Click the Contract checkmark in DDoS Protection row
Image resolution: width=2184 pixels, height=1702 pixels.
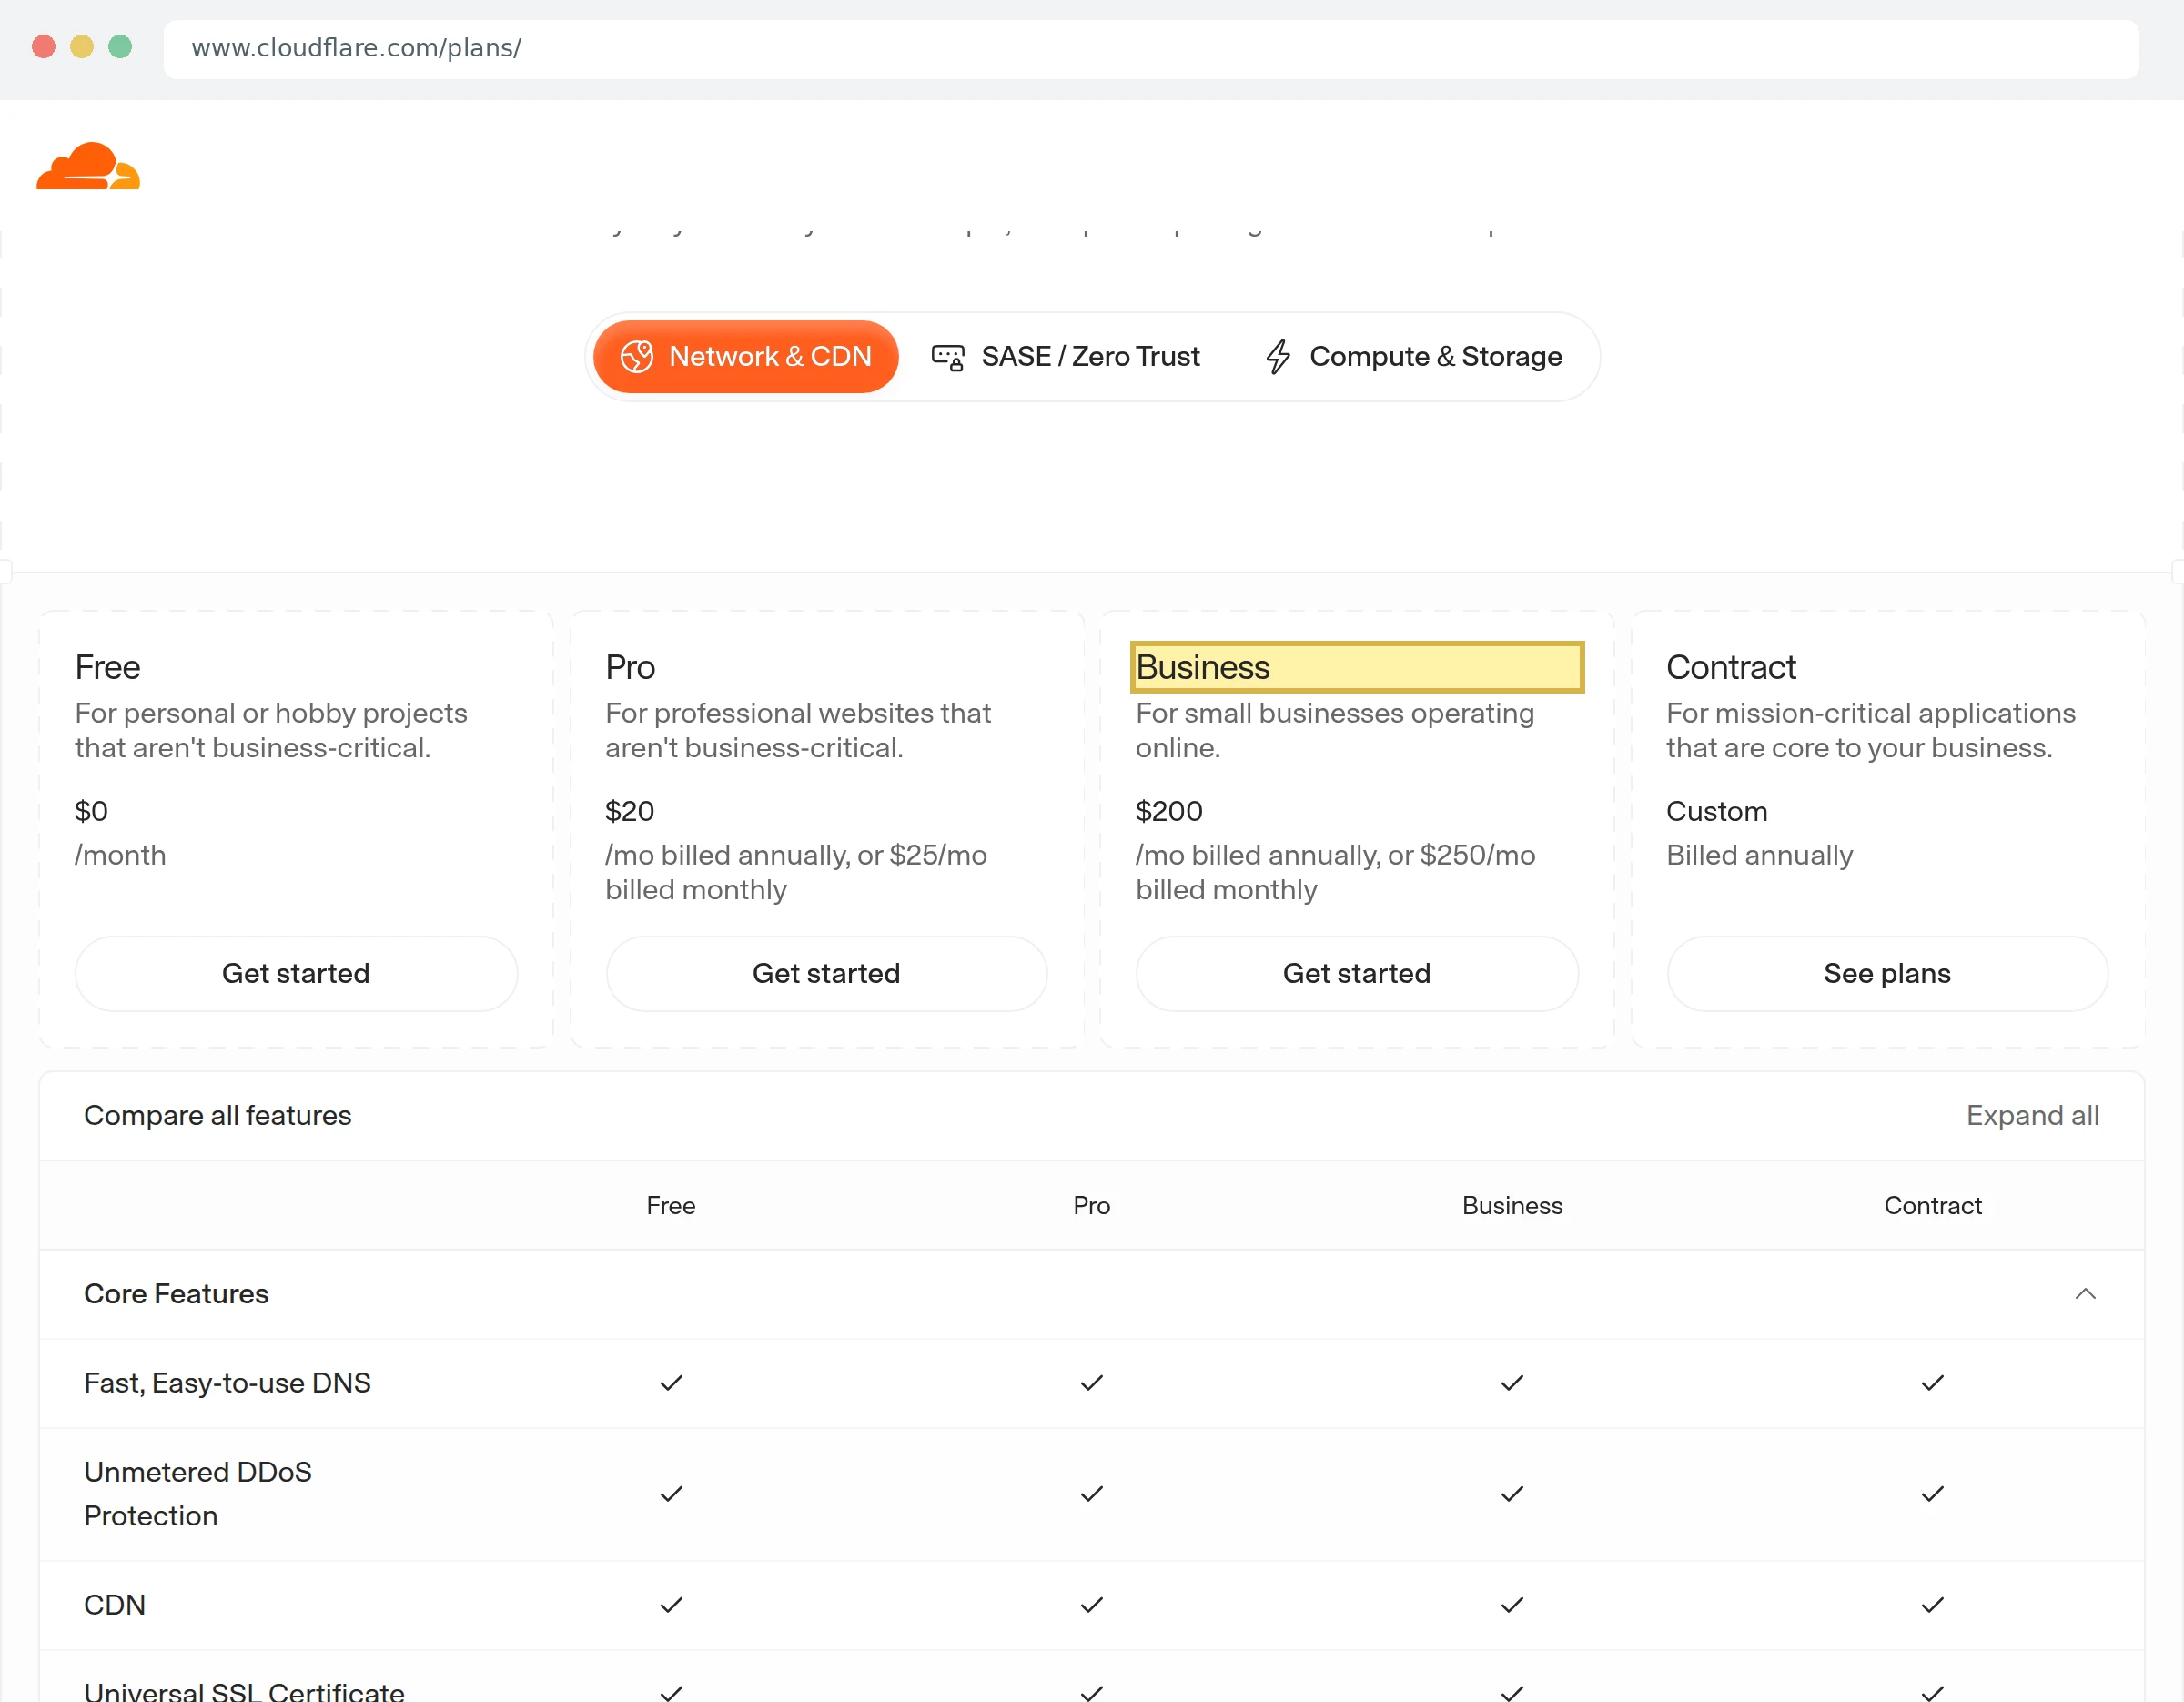click(1933, 1494)
